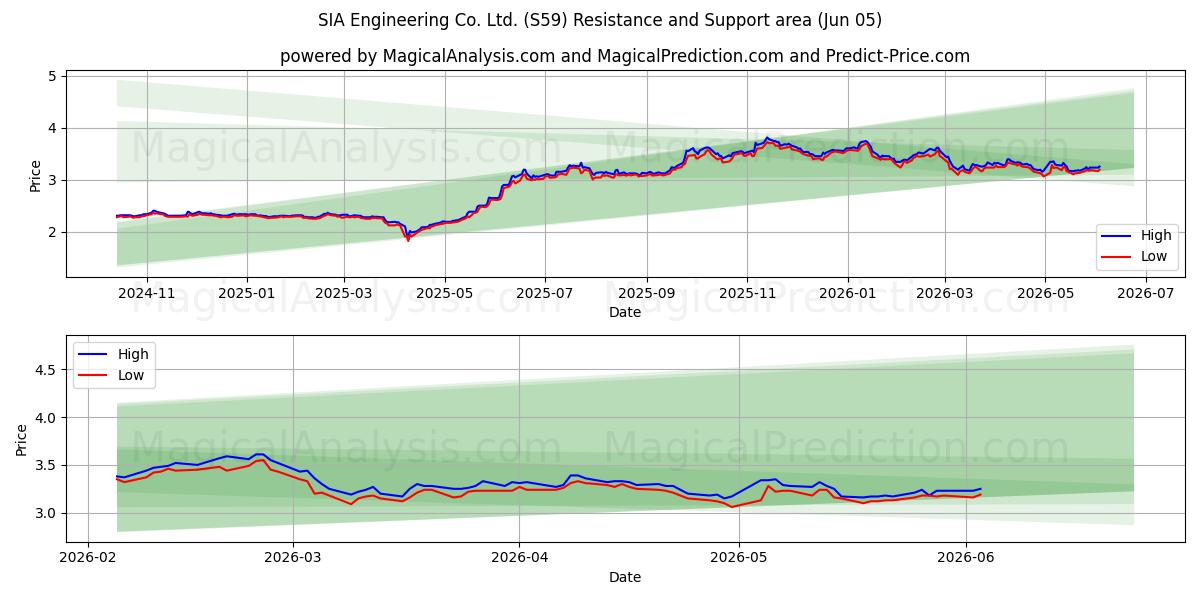Click the '2025-05' x-axis tick label
Viewport: 1200px width, 600px height.
coord(444,294)
